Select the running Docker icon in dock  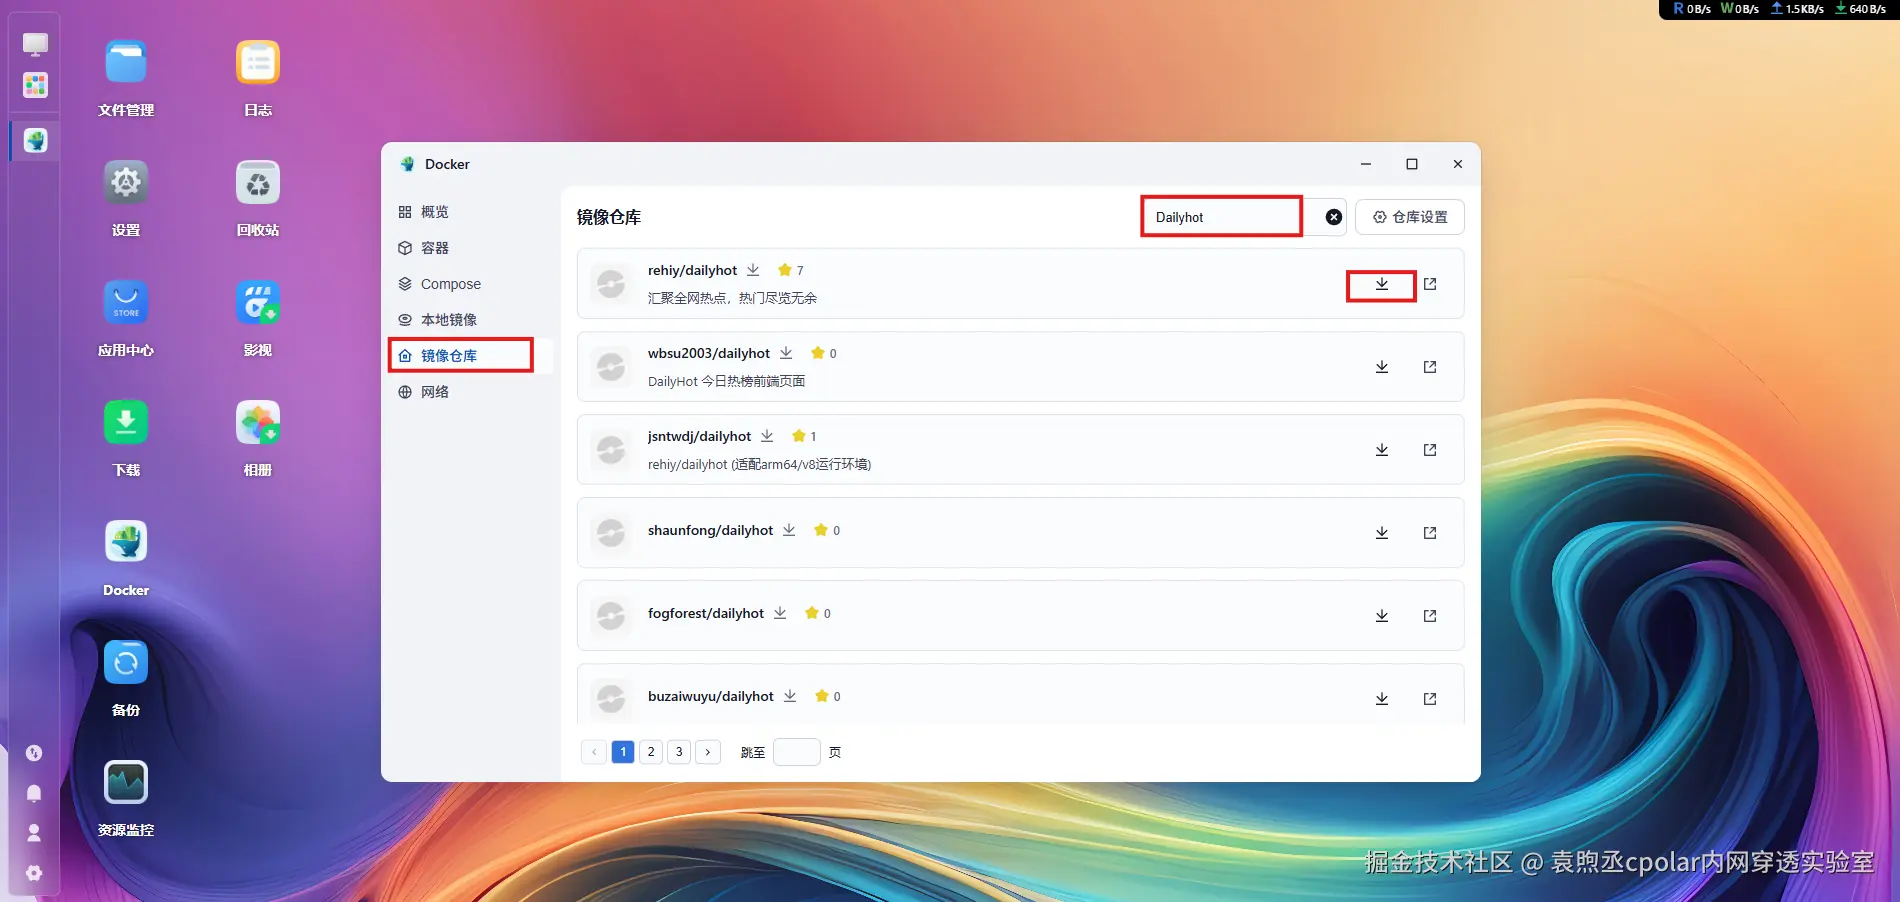point(35,140)
